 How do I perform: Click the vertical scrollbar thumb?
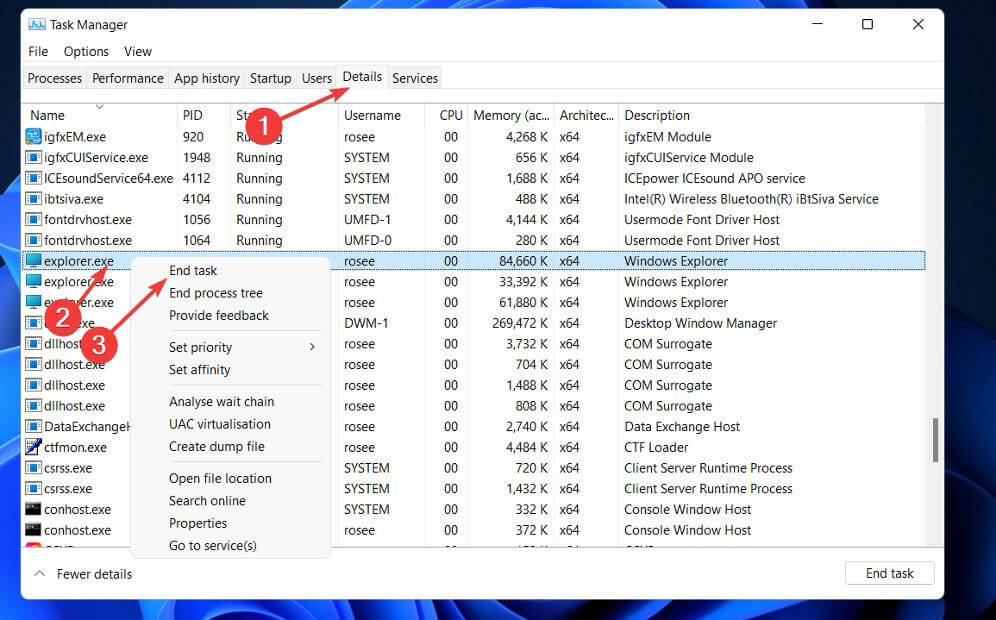click(936, 440)
